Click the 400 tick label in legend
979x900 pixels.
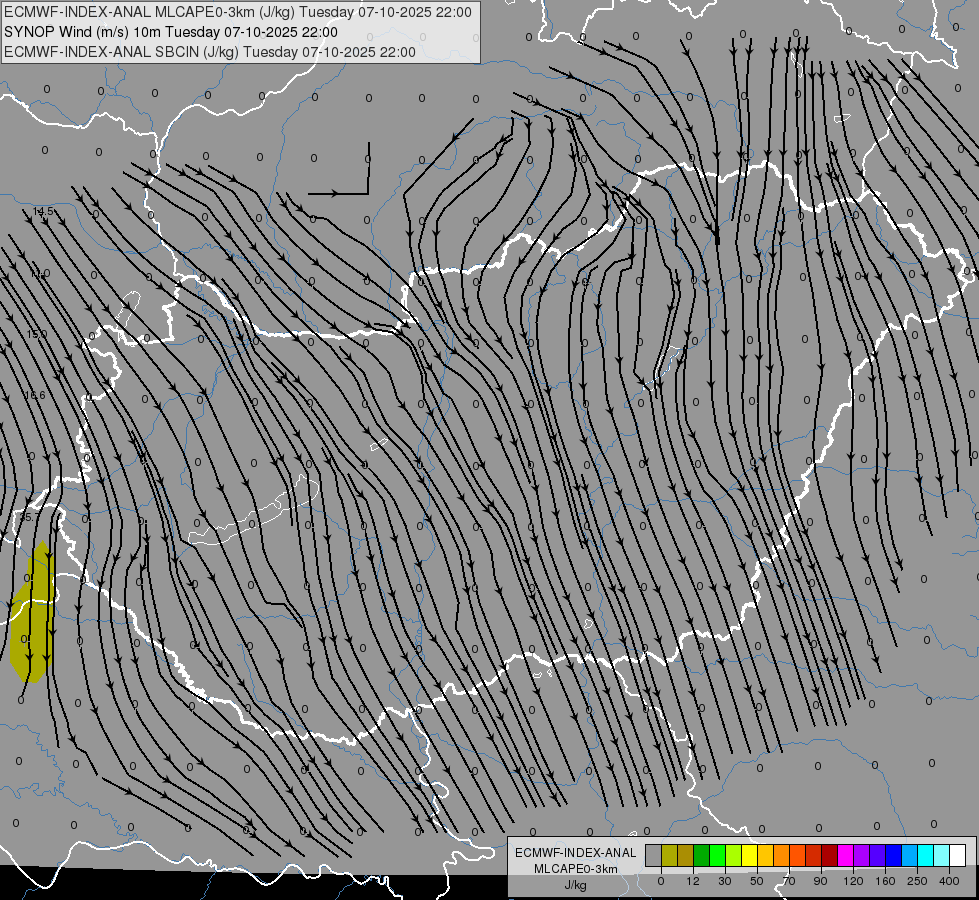tap(949, 881)
